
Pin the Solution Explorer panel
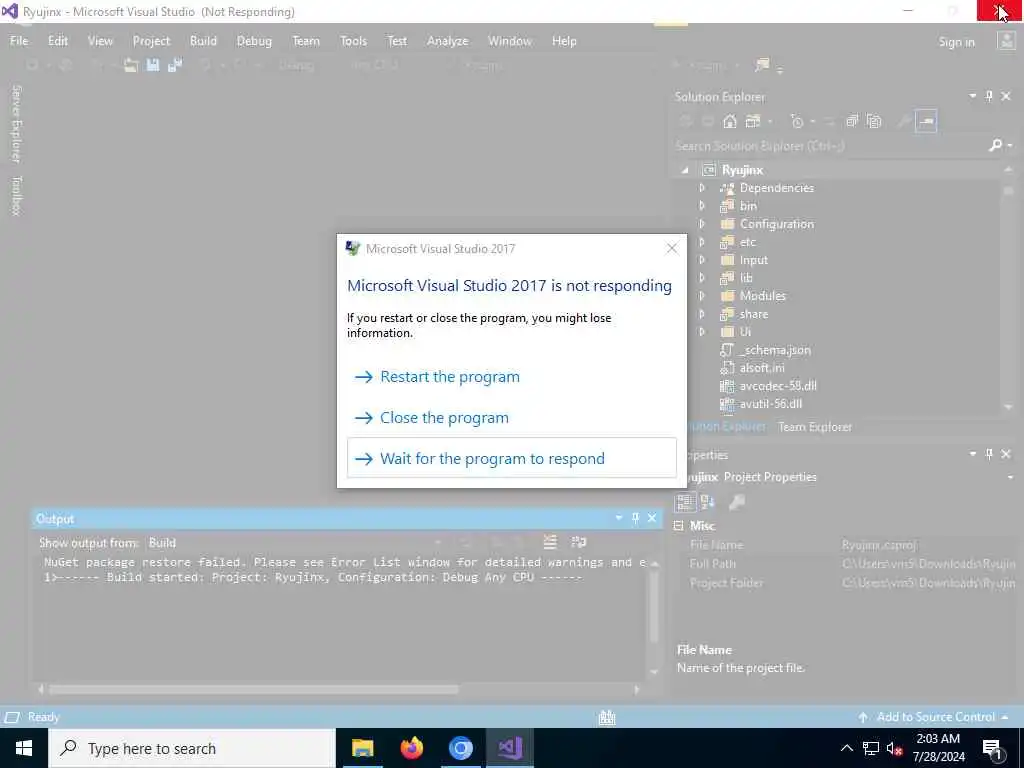[989, 96]
